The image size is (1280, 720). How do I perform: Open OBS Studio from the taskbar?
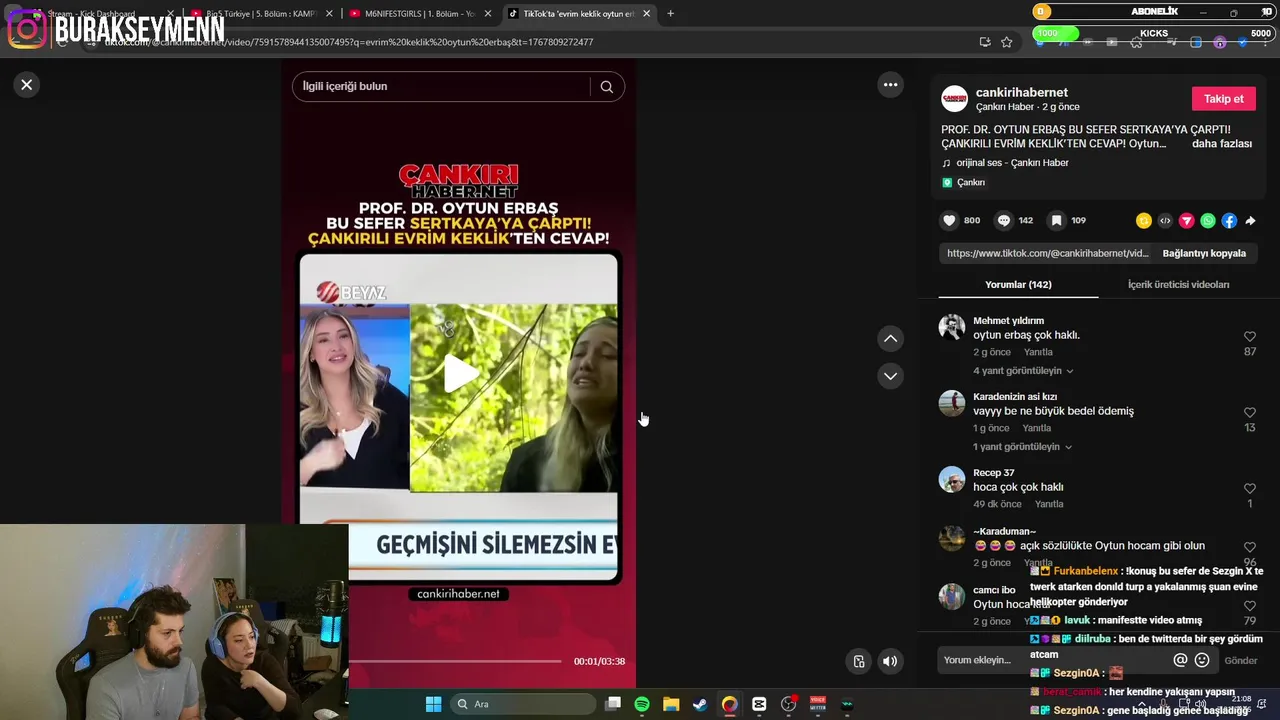pos(789,704)
